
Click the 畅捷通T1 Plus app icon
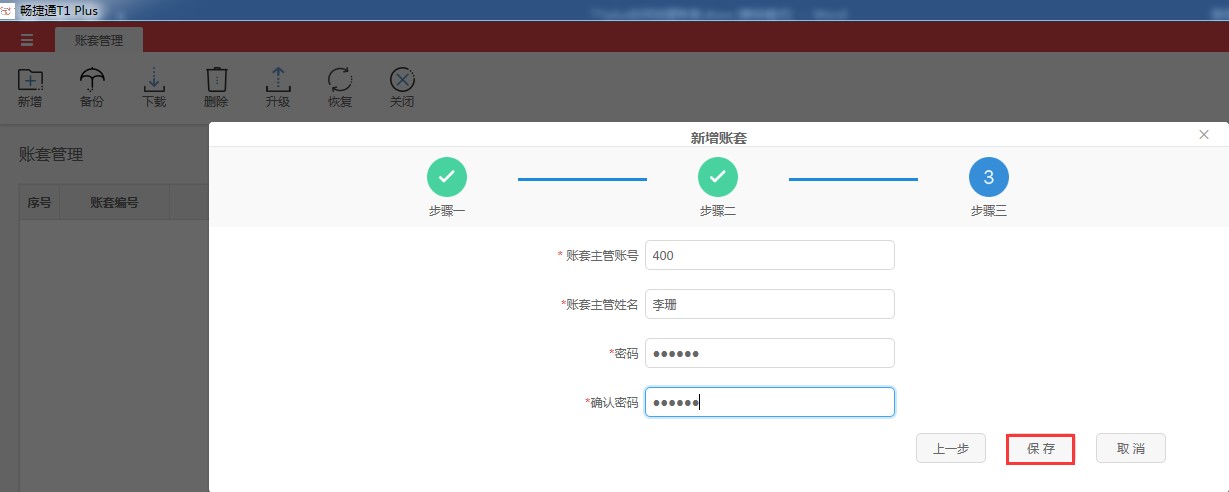8,10
